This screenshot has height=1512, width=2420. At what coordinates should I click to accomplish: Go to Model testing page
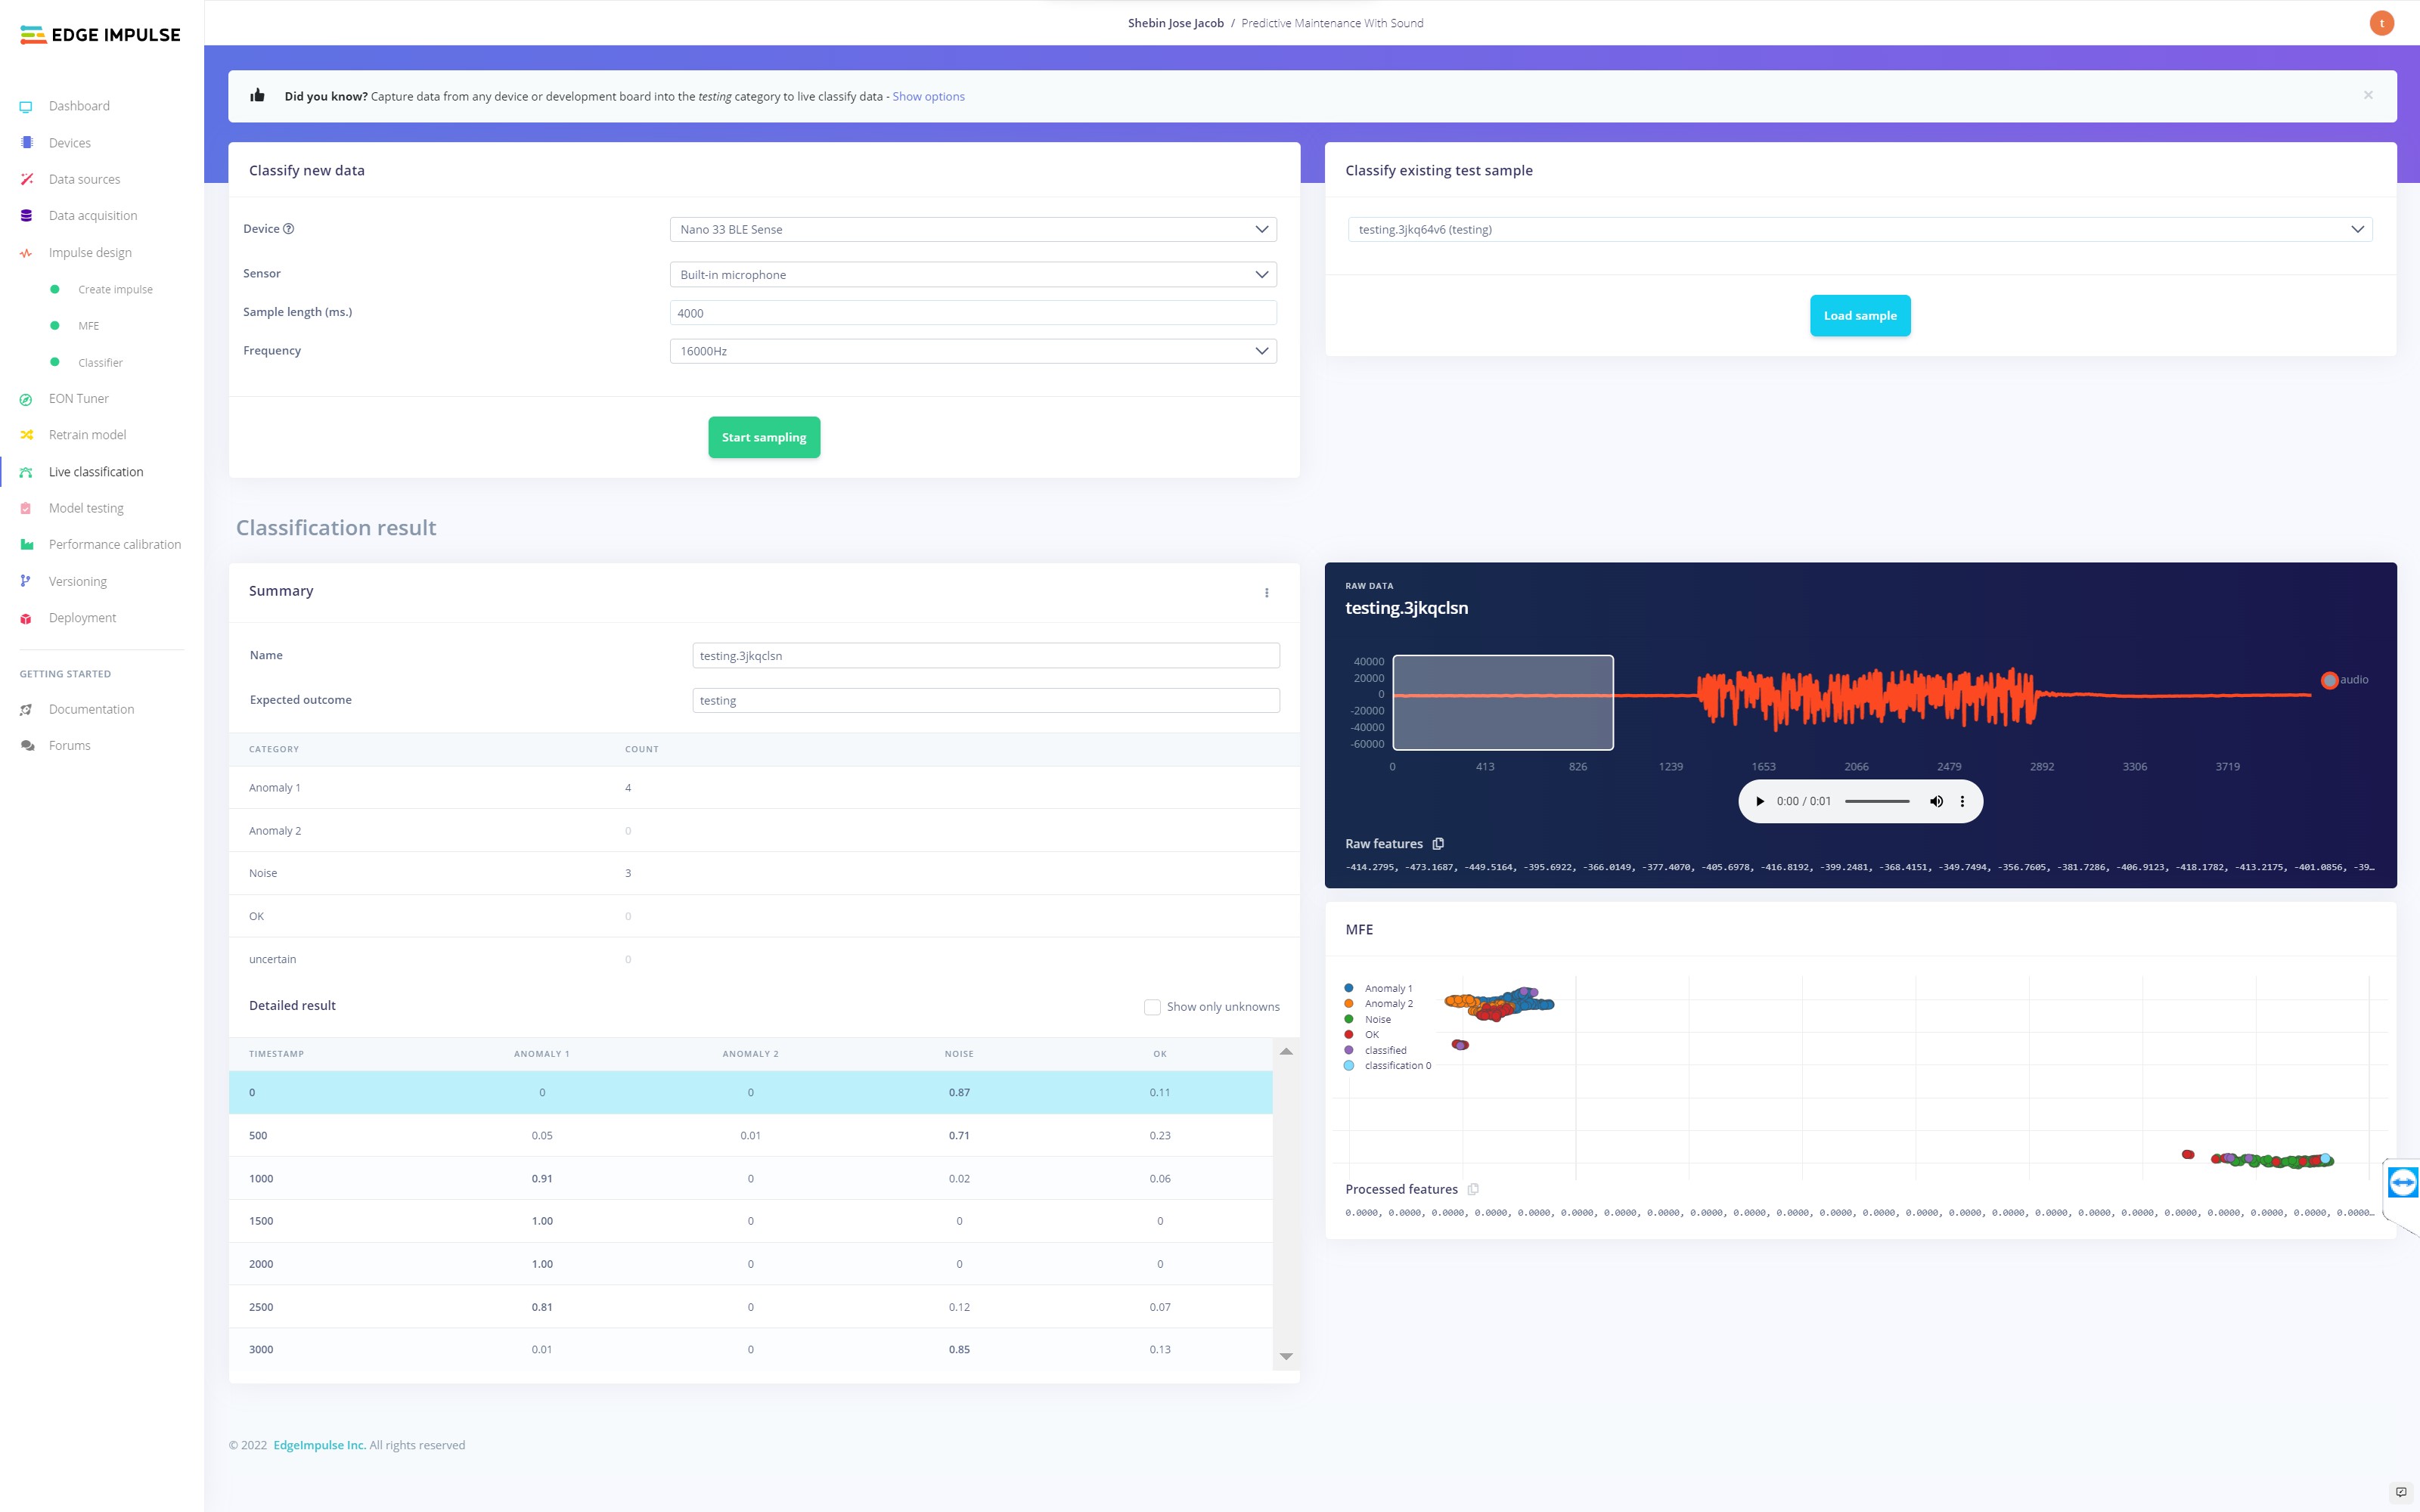[86, 508]
